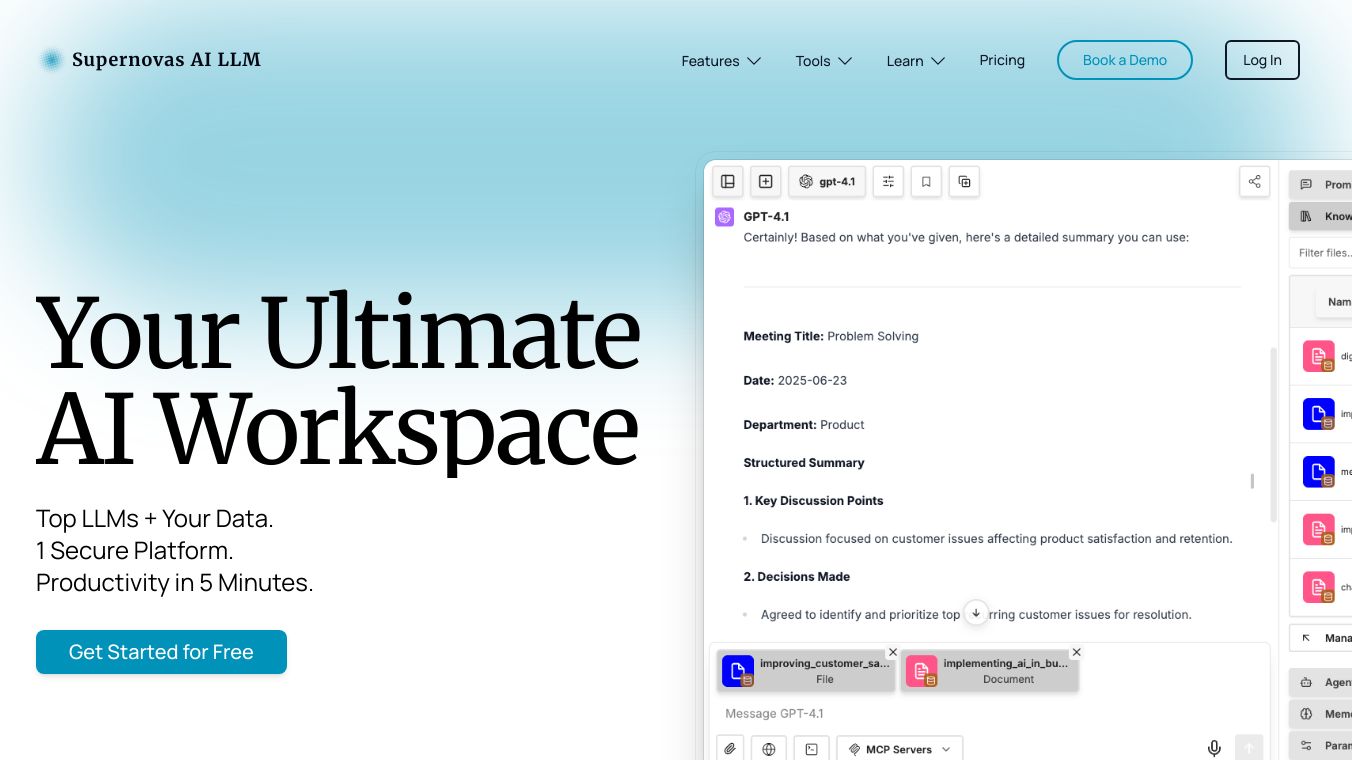Click the paperclip attach file icon
1352x760 pixels.
coord(731,748)
